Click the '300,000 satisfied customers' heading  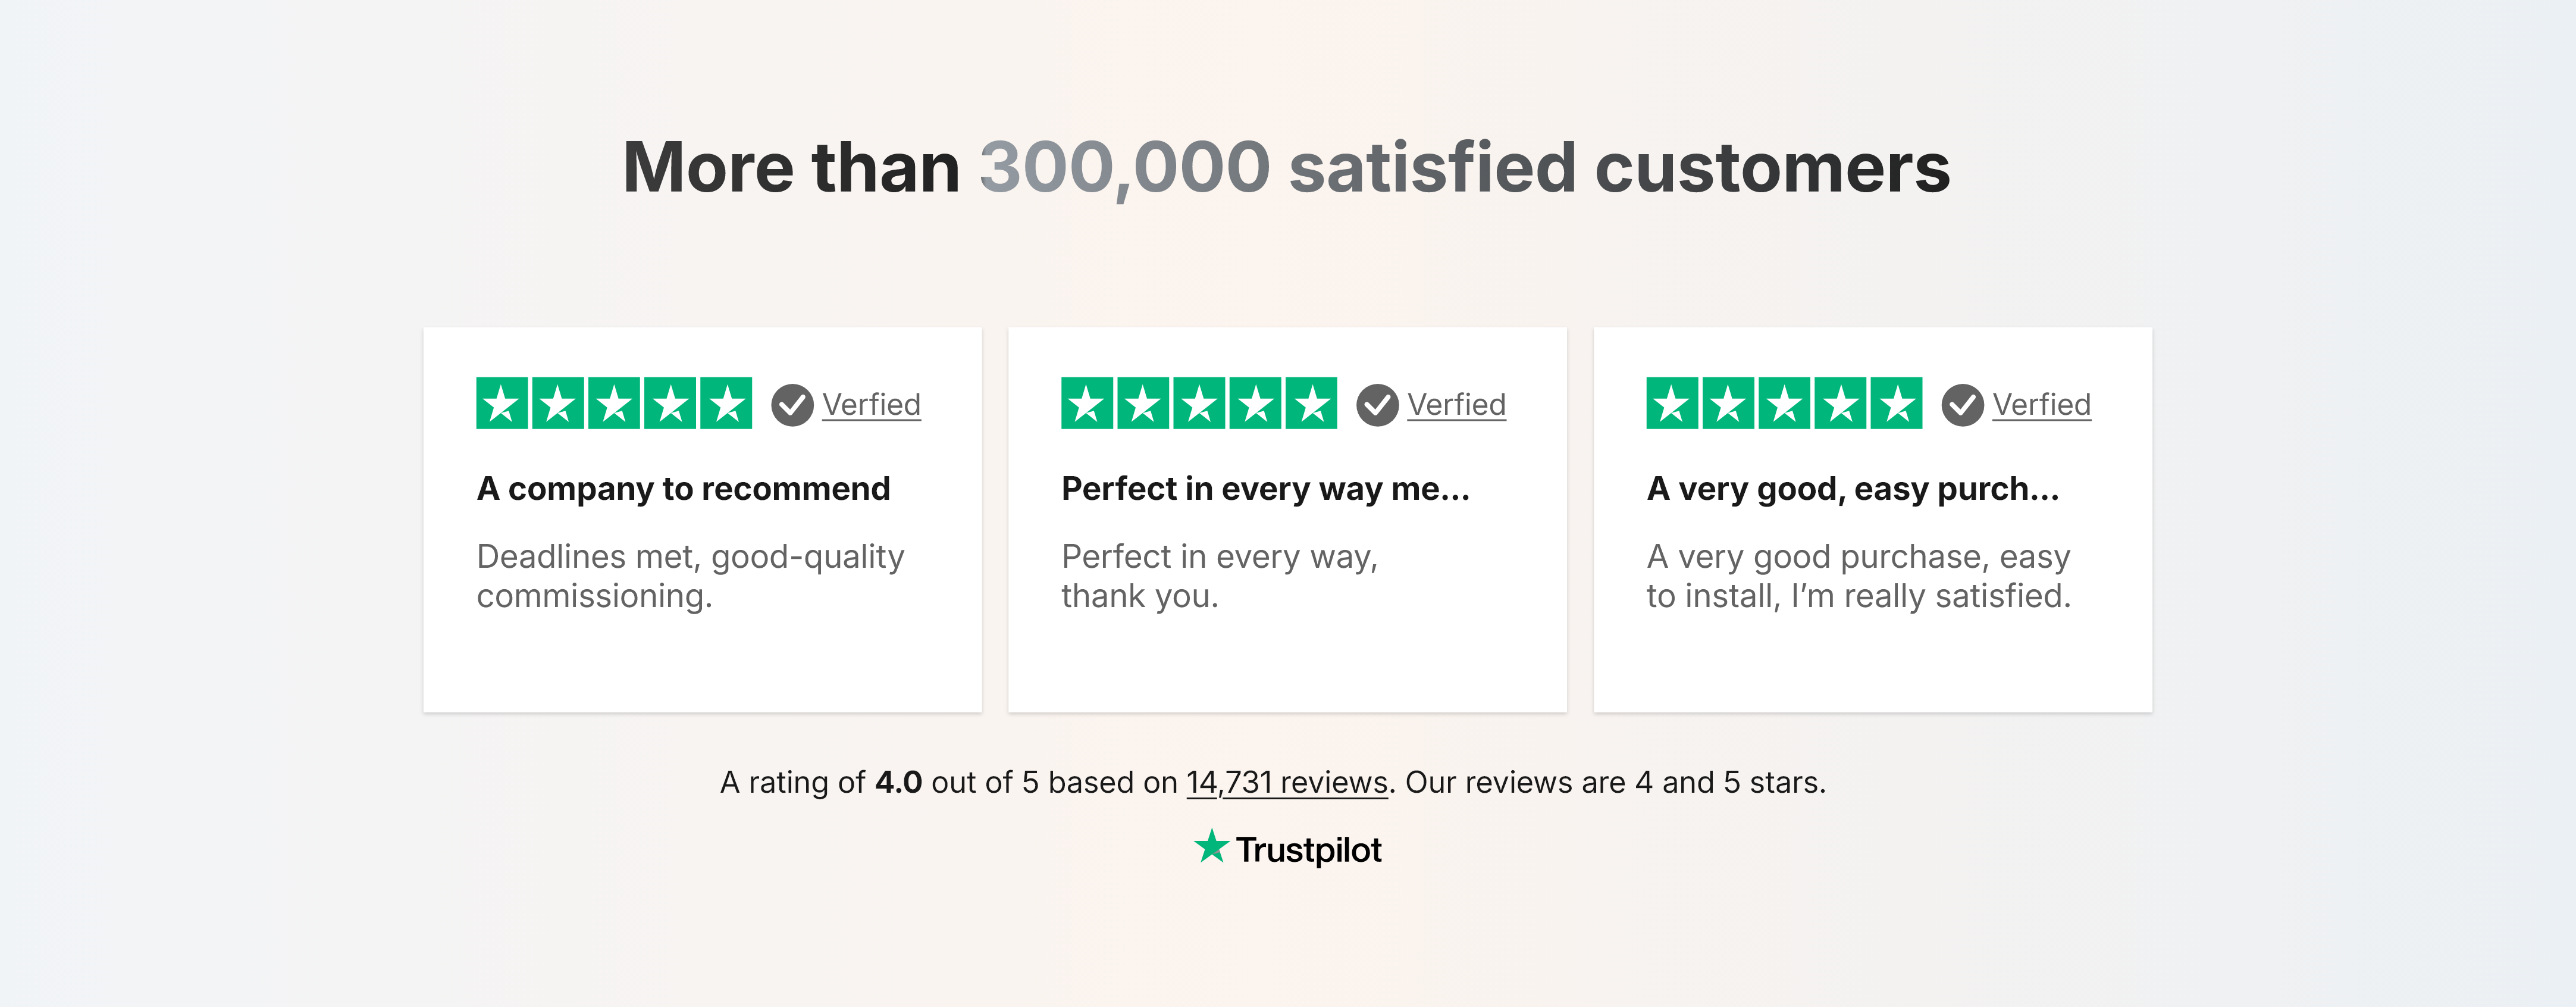coord(1286,167)
